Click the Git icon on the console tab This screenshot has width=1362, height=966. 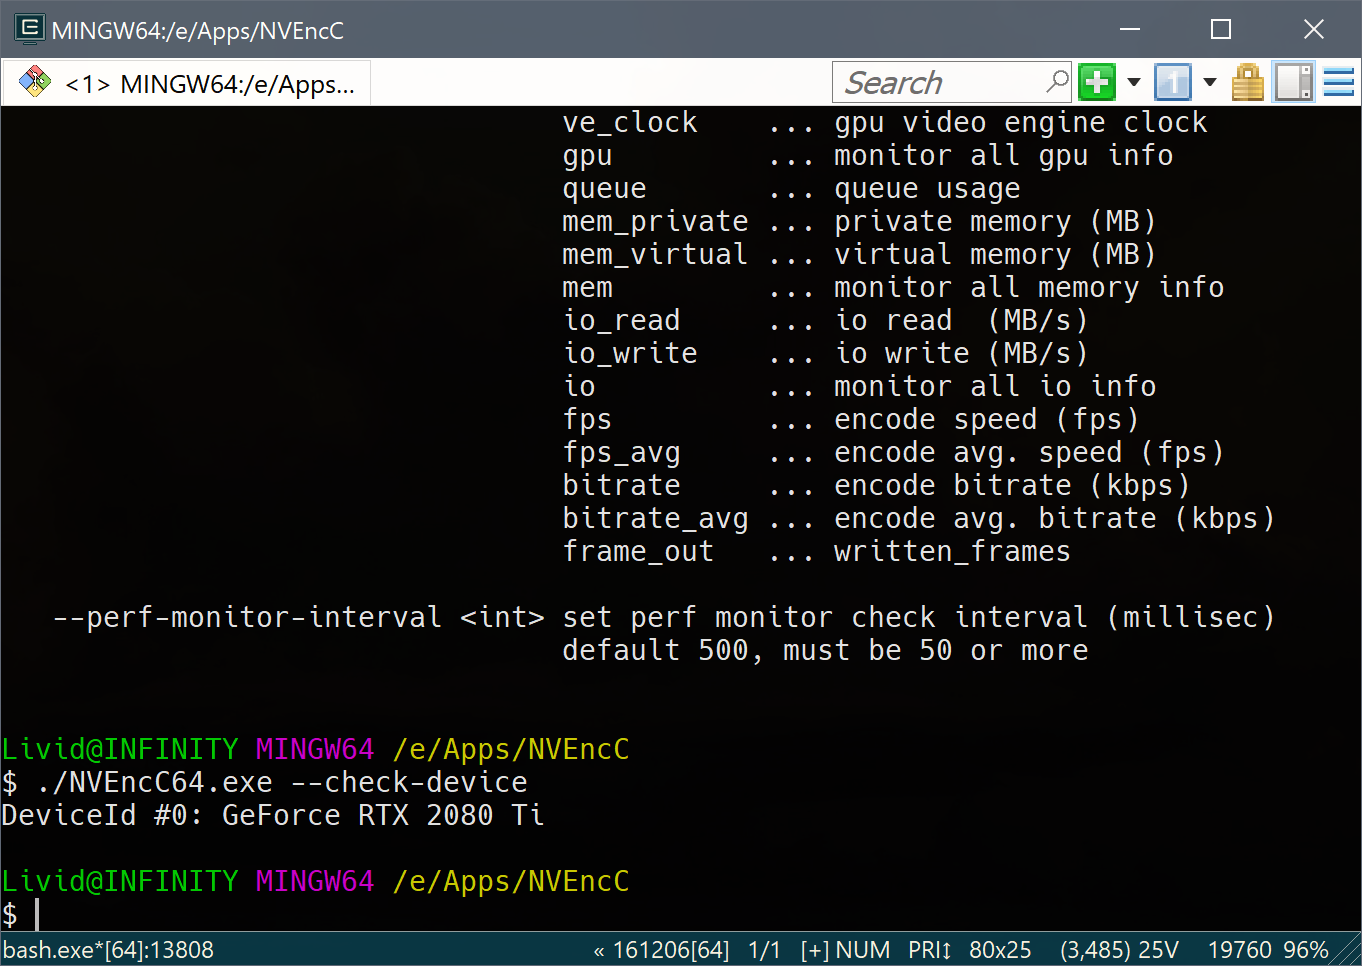pyautogui.click(x=35, y=82)
